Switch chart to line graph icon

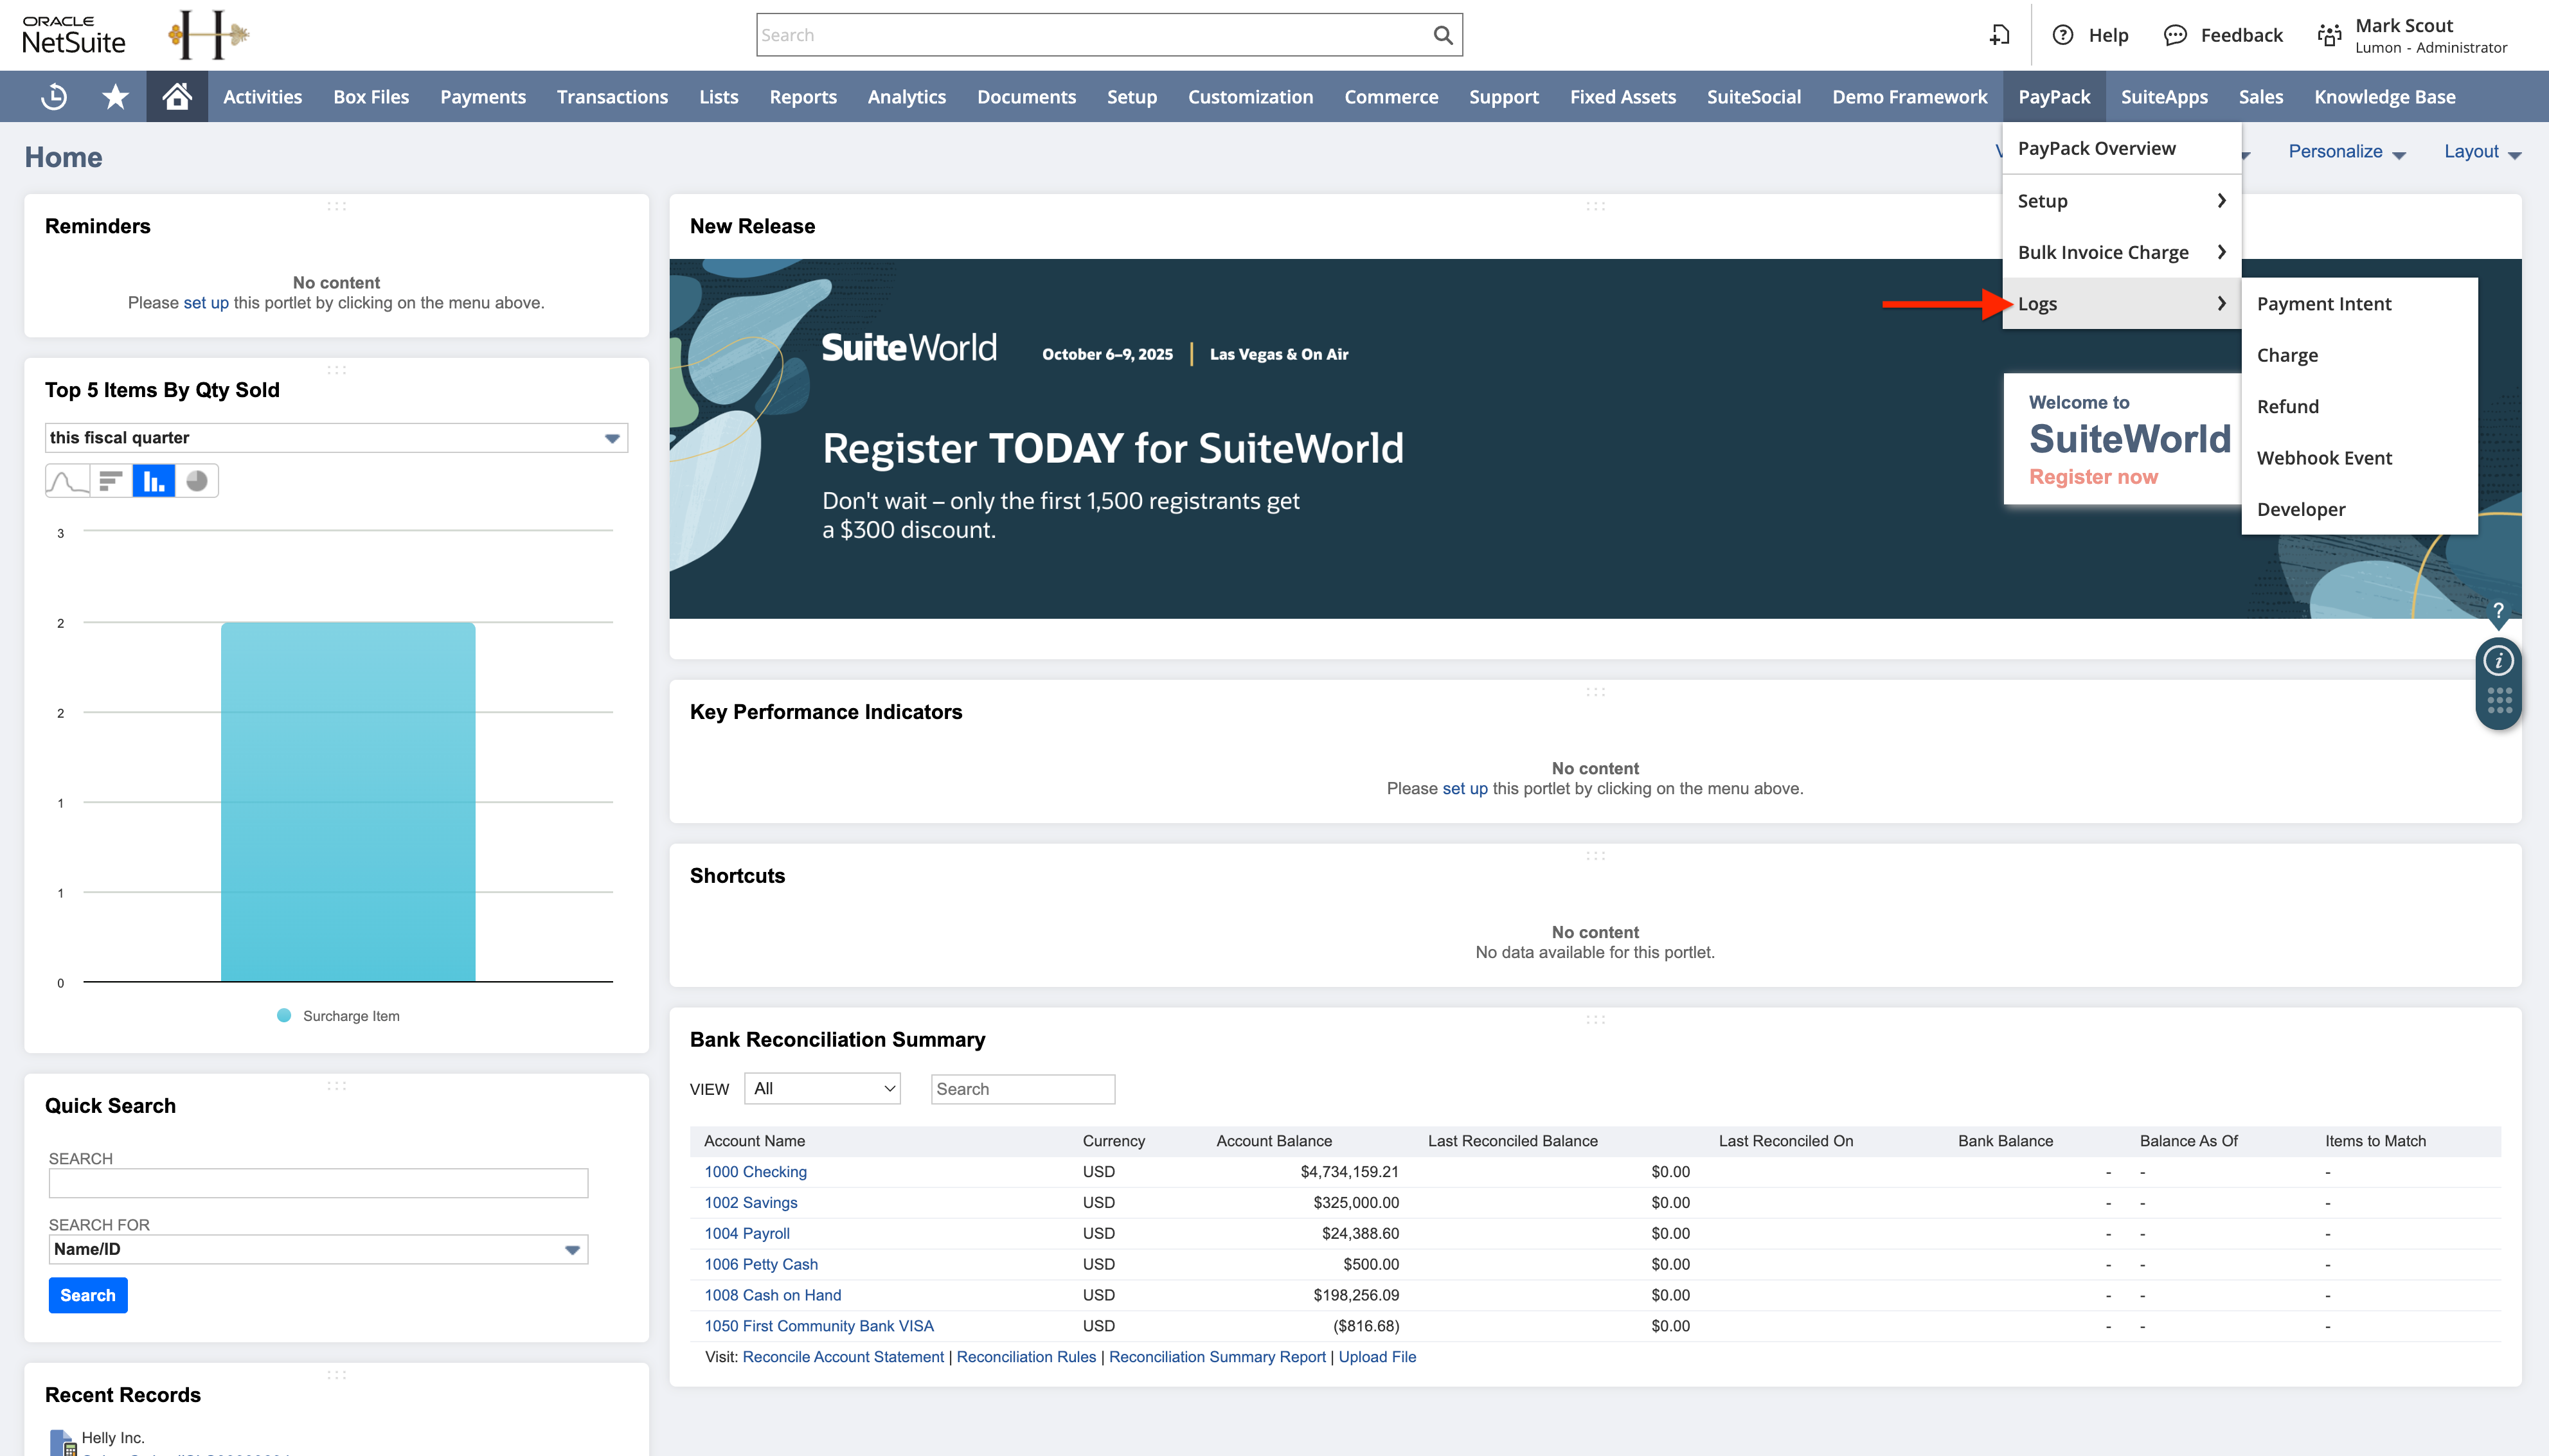67,481
